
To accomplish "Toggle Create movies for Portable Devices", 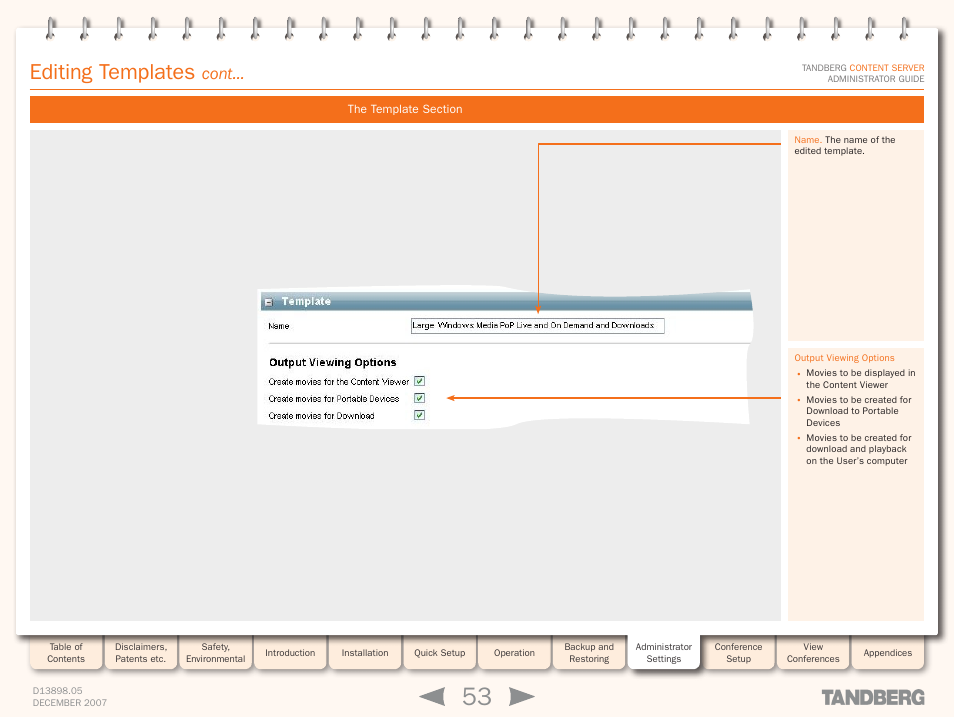I will pyautogui.click(x=419, y=399).
